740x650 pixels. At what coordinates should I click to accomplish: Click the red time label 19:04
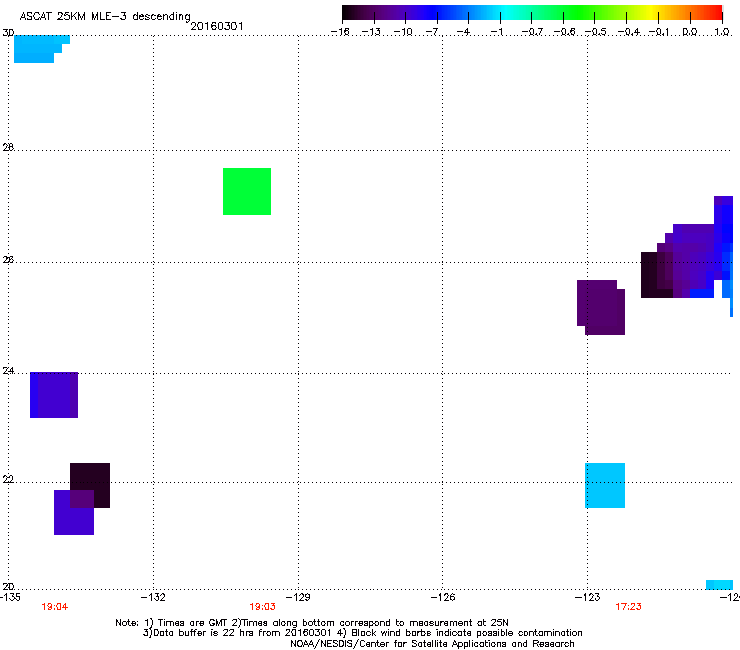pos(55,607)
